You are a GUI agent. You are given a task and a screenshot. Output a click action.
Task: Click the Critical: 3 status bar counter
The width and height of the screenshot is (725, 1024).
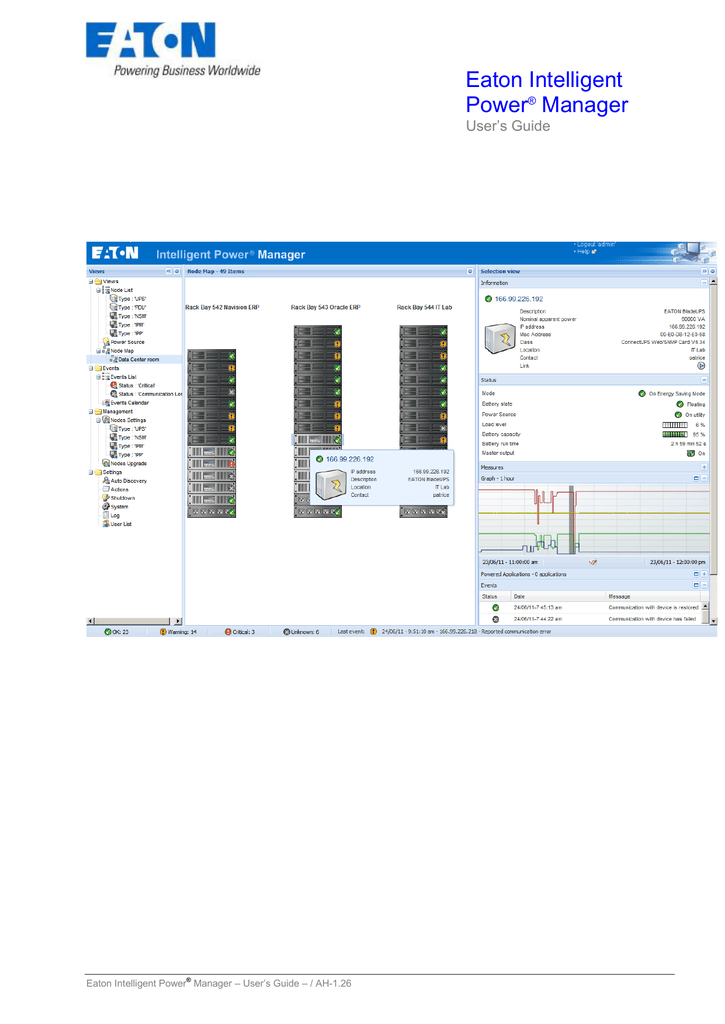click(x=240, y=632)
